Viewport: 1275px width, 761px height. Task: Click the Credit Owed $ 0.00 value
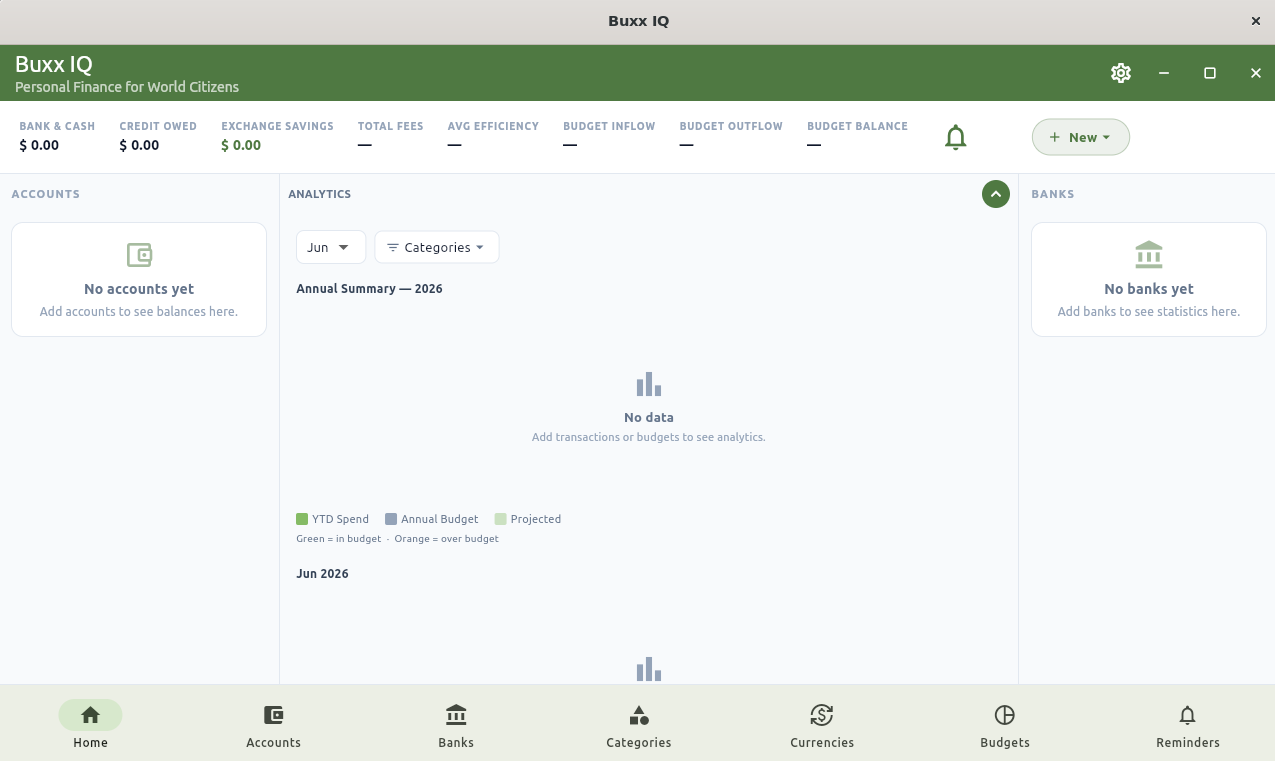[x=139, y=145]
